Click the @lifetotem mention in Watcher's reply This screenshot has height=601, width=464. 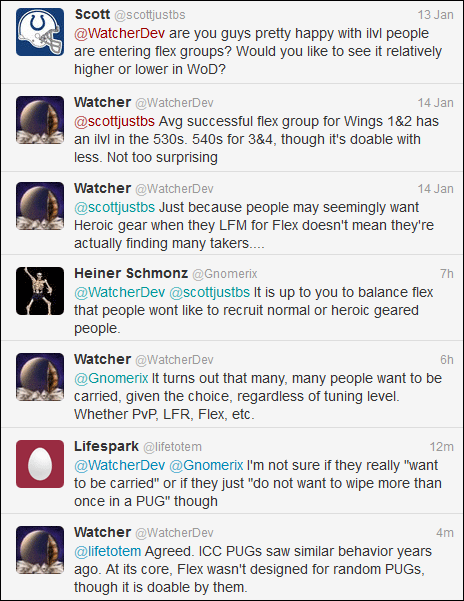[x=108, y=552]
